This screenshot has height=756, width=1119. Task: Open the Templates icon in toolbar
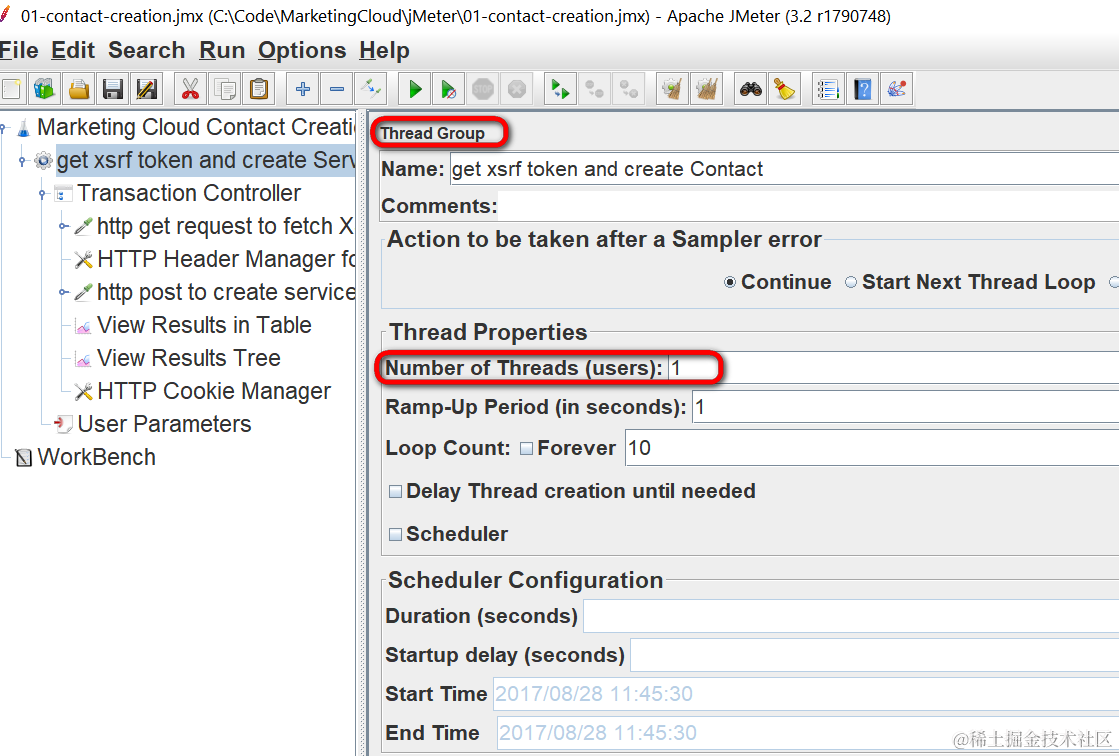click(x=45, y=89)
